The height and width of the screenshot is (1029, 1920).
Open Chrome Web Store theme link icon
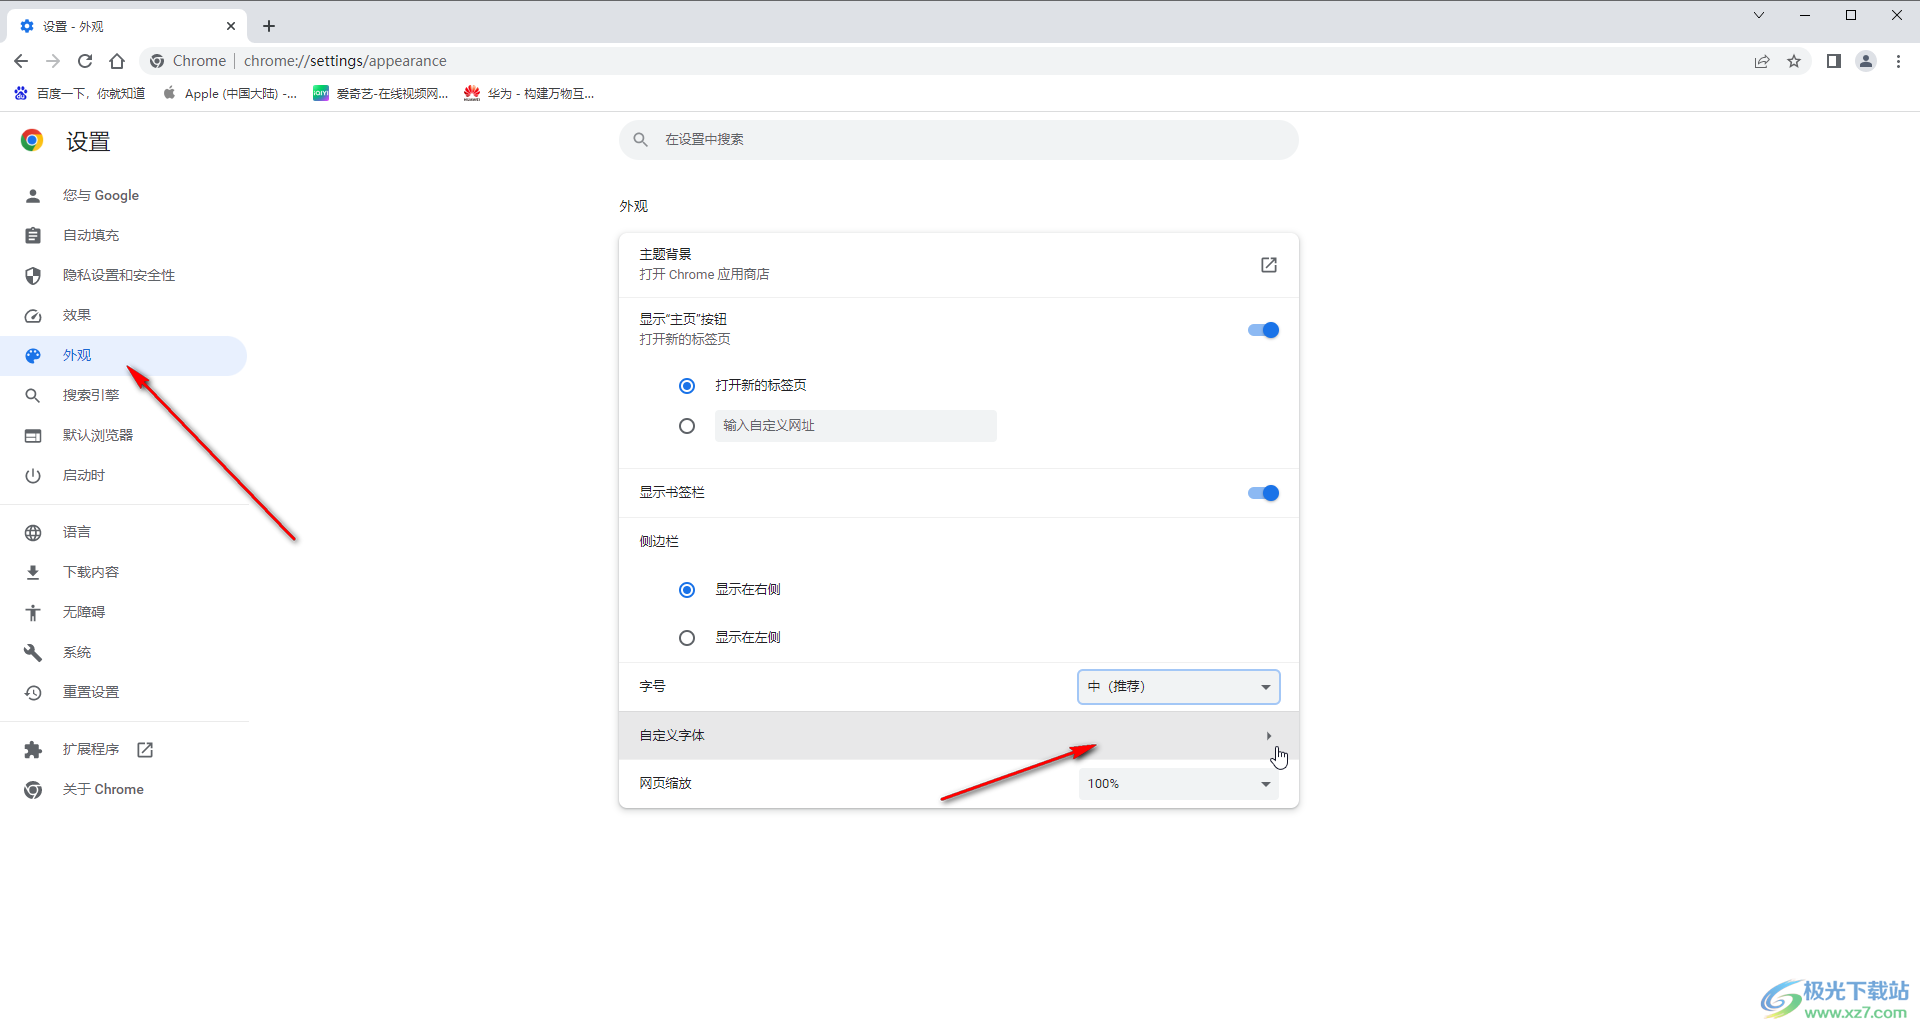[x=1268, y=265]
